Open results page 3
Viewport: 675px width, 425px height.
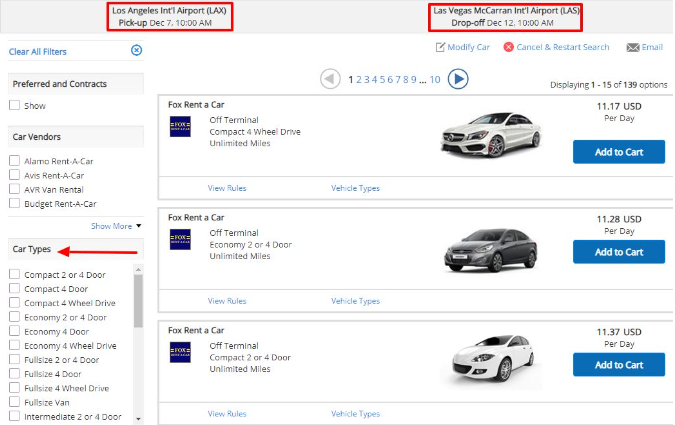(x=366, y=80)
